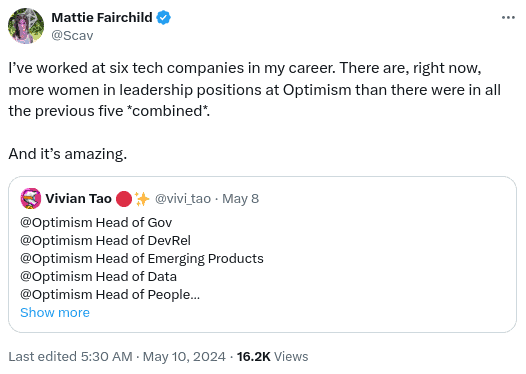Click @Optimism in Head of People line
The image size is (526, 374).
coord(56,295)
